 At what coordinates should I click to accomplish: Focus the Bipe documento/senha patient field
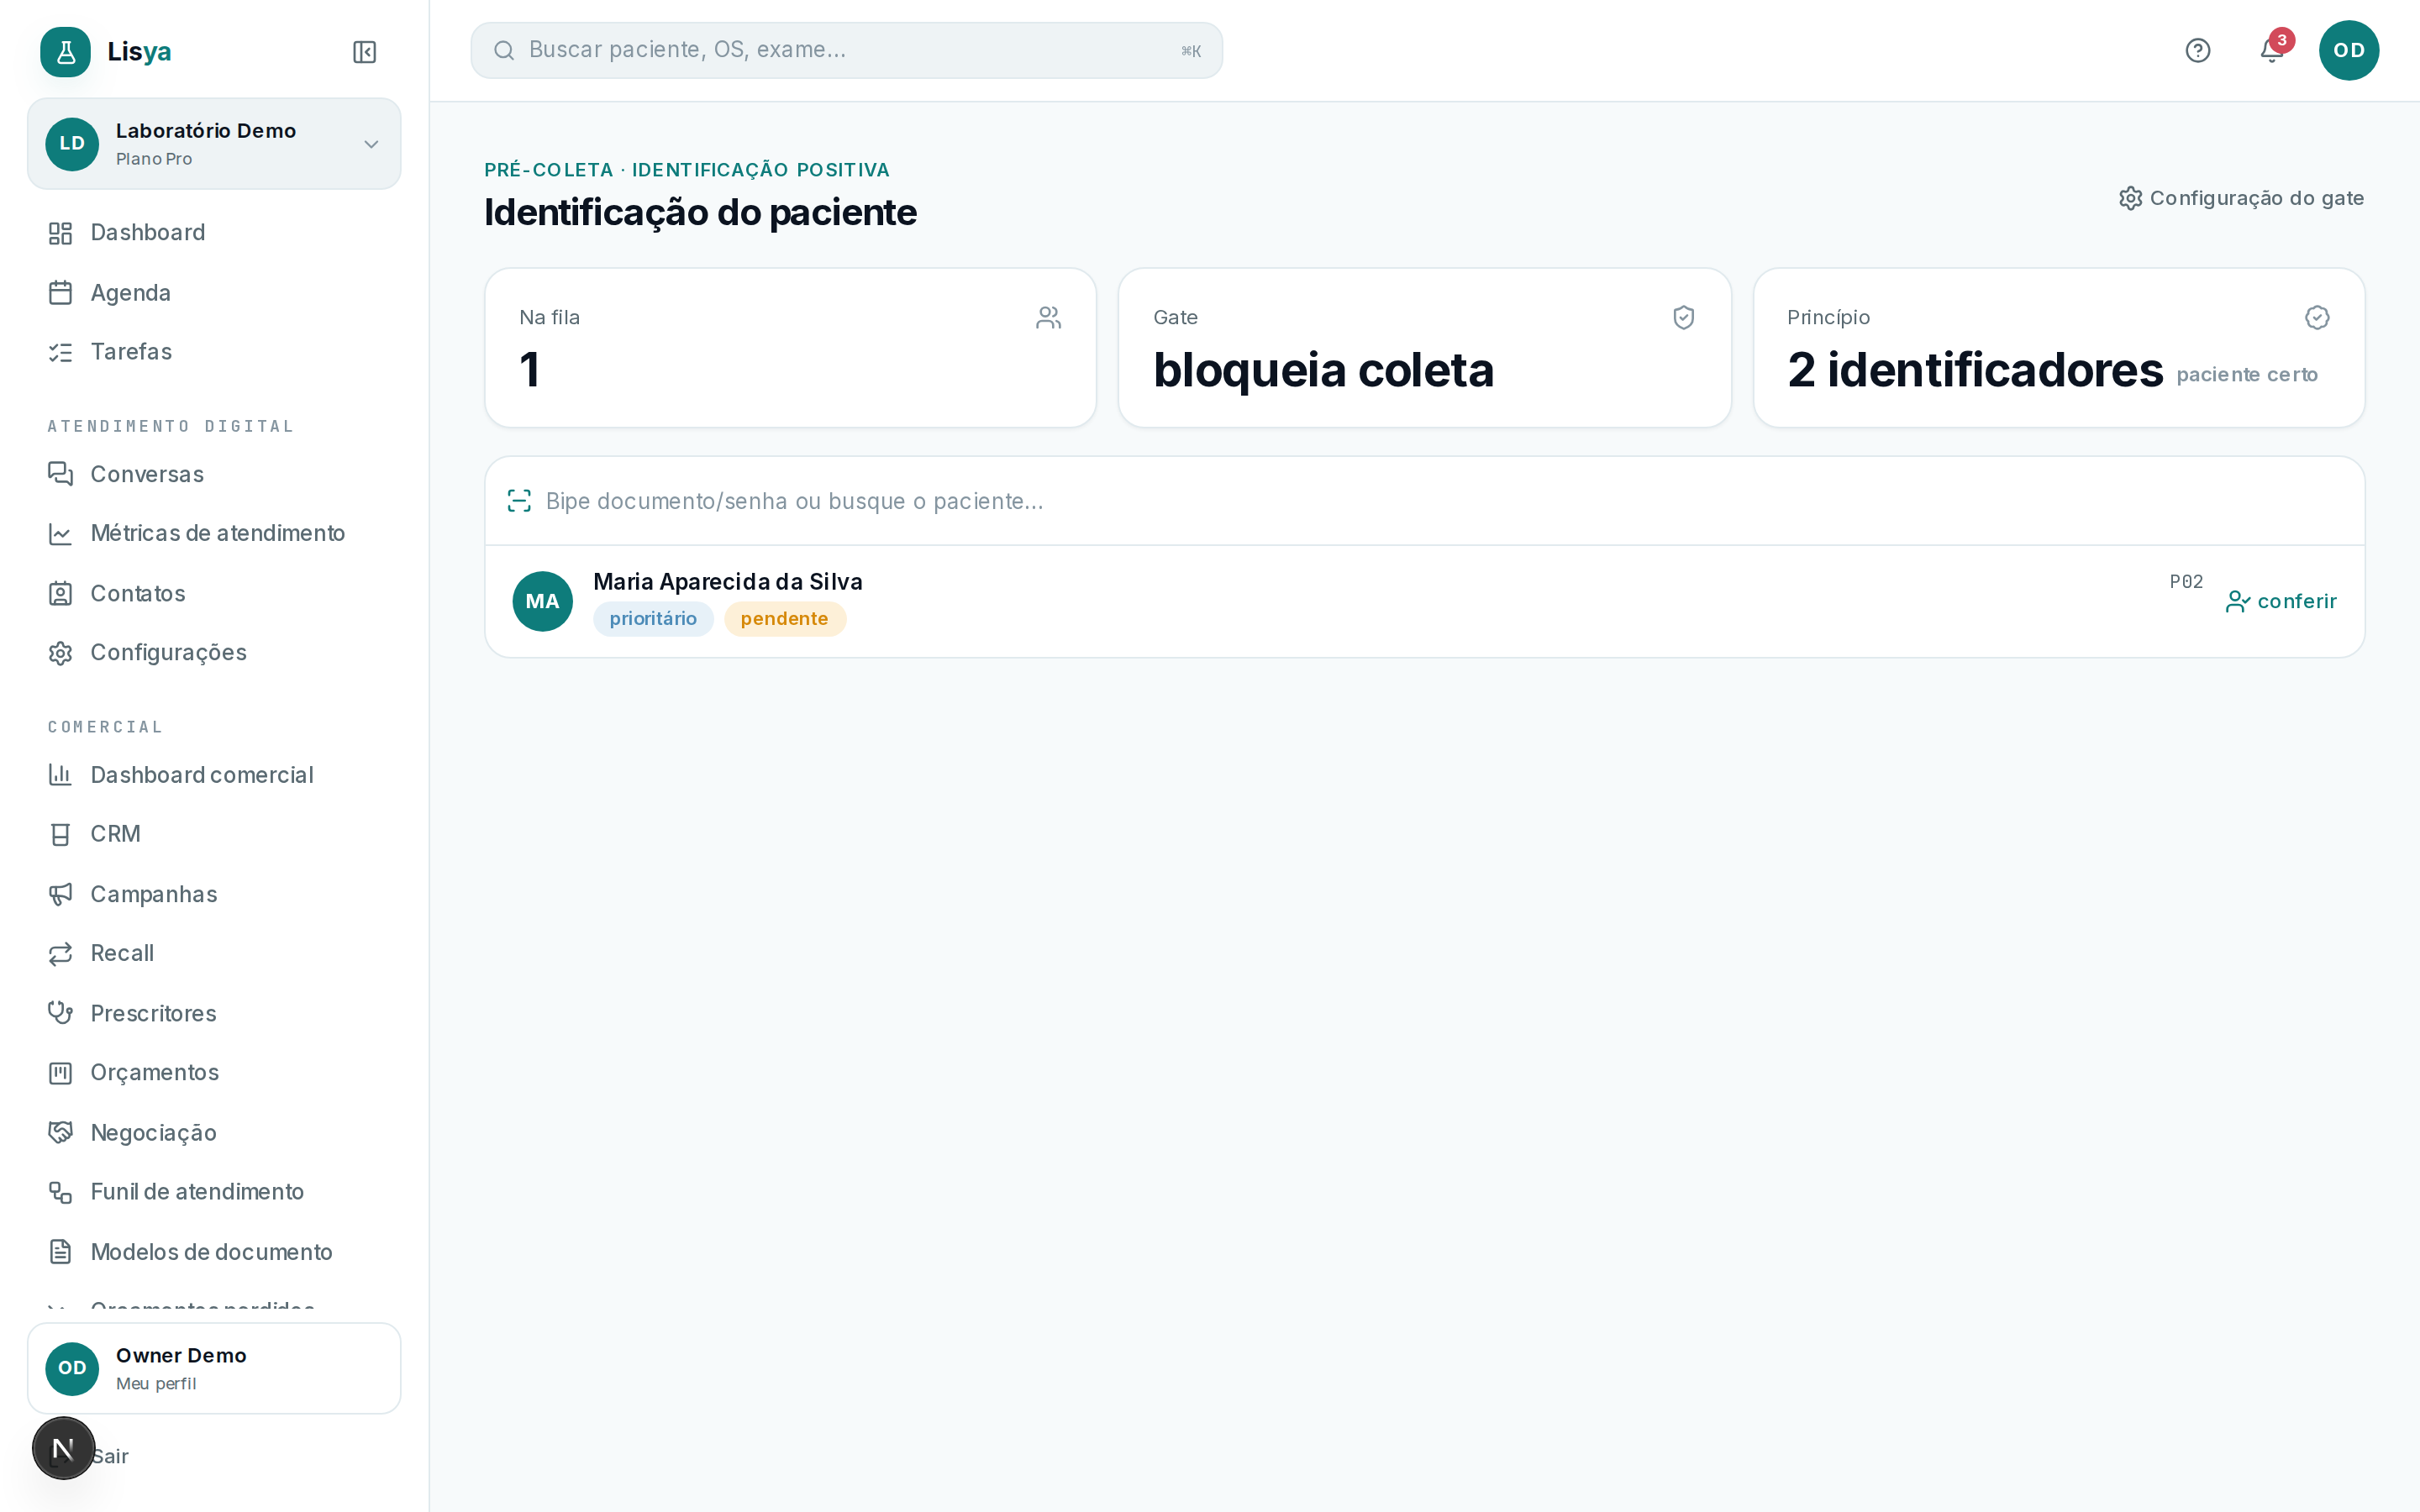tap(1424, 501)
